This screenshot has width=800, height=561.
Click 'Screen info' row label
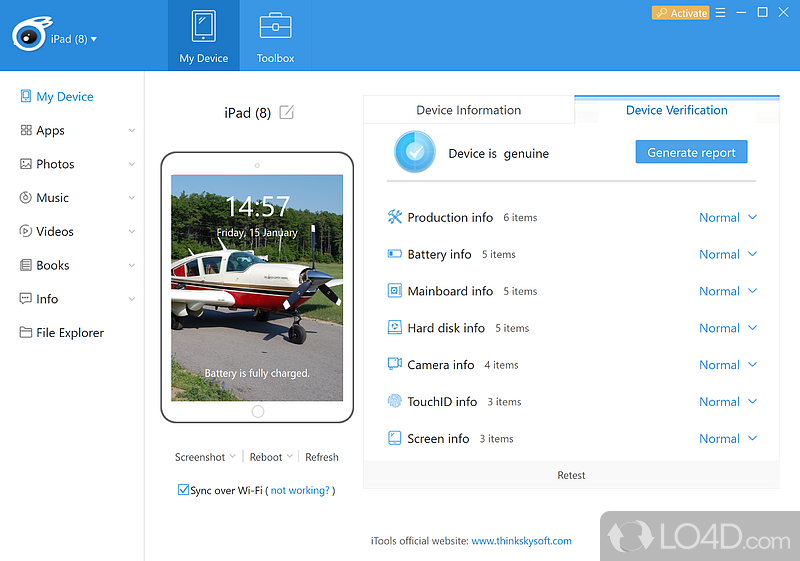point(438,438)
